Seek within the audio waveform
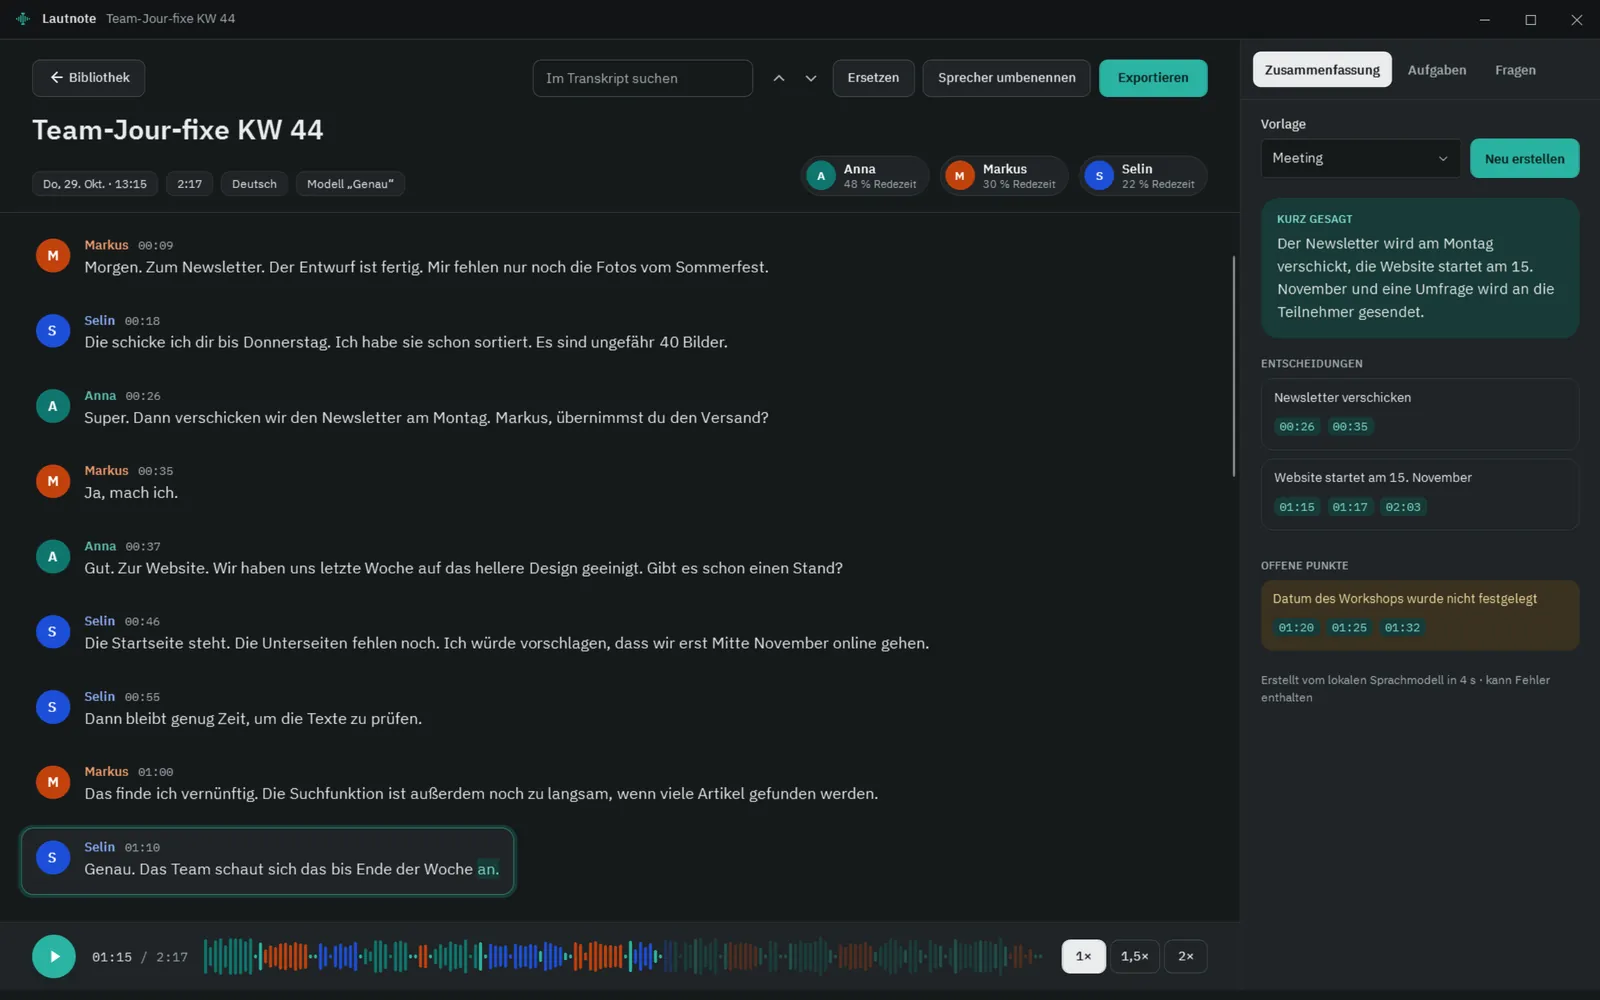 tap(623, 956)
